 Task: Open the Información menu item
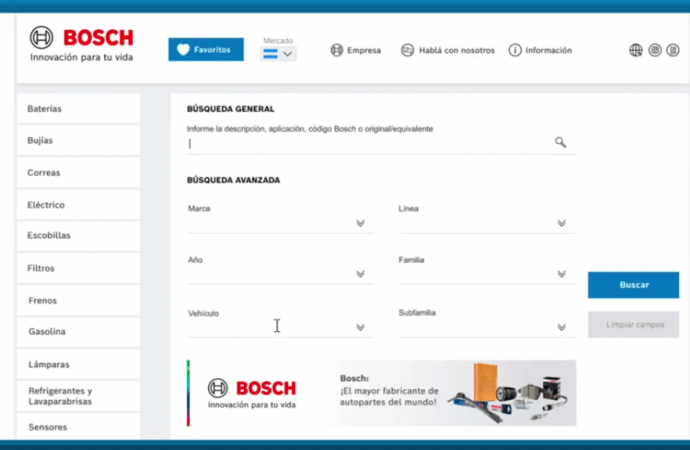point(540,50)
